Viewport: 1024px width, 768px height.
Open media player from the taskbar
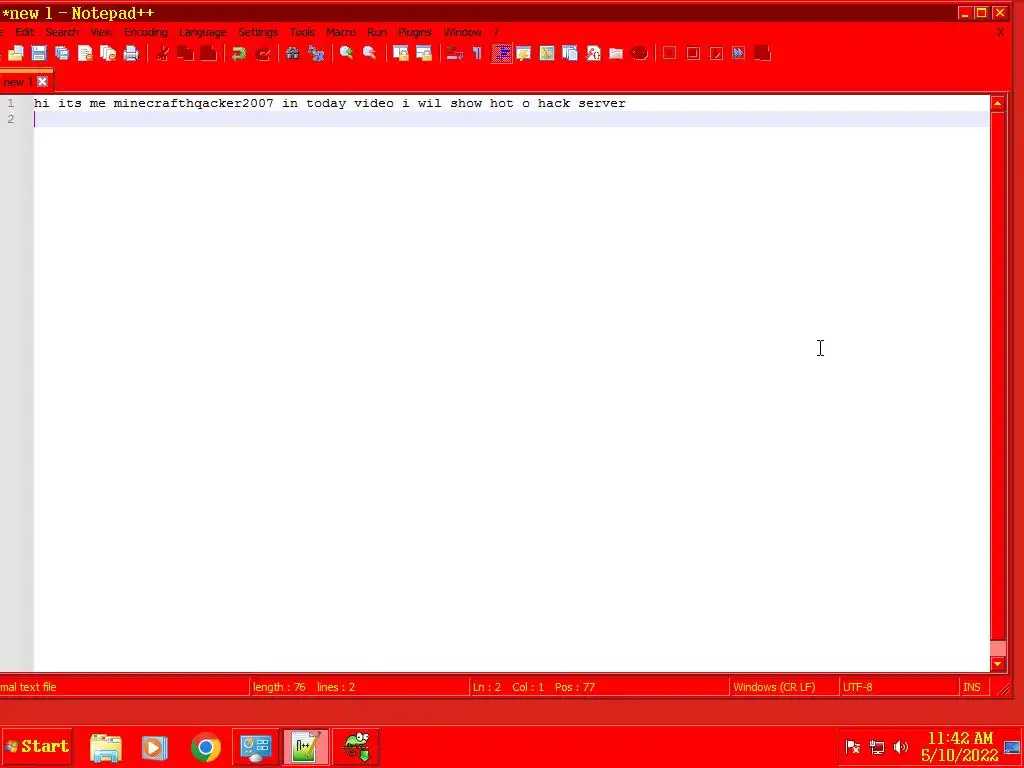pos(155,748)
